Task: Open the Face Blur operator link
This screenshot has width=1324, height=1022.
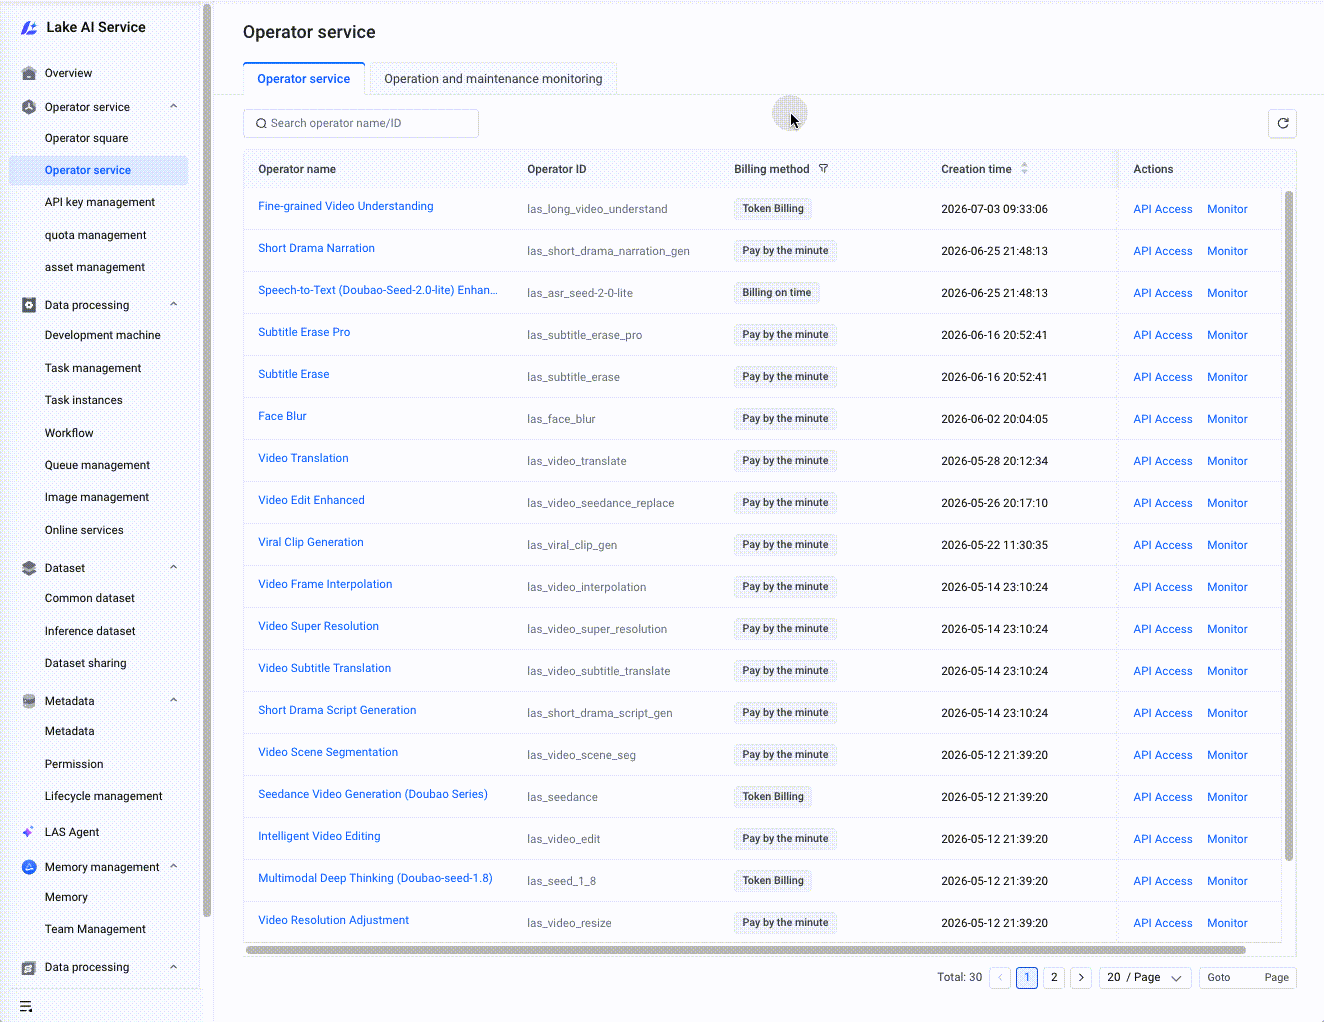Action: click(x=282, y=416)
